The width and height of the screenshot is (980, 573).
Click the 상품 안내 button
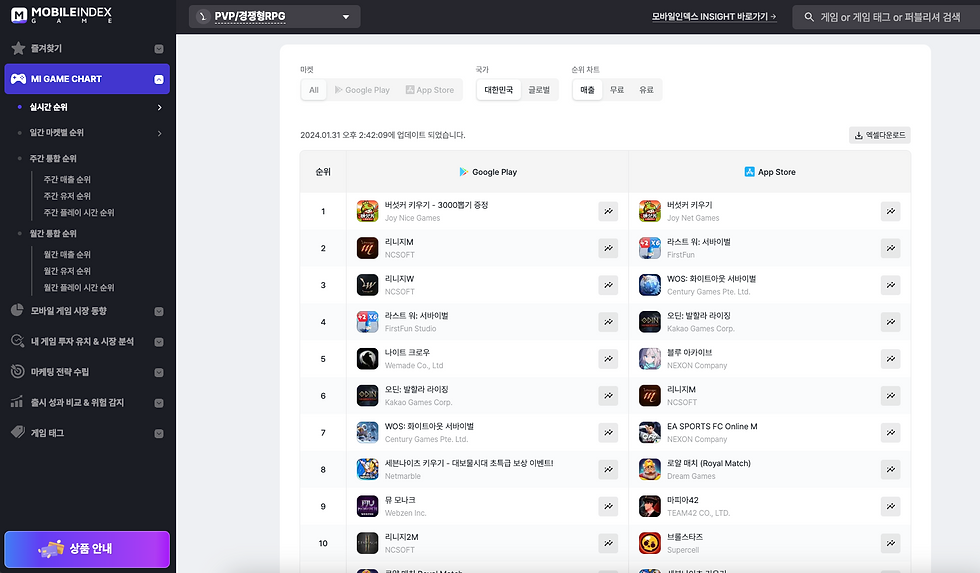[87, 549]
